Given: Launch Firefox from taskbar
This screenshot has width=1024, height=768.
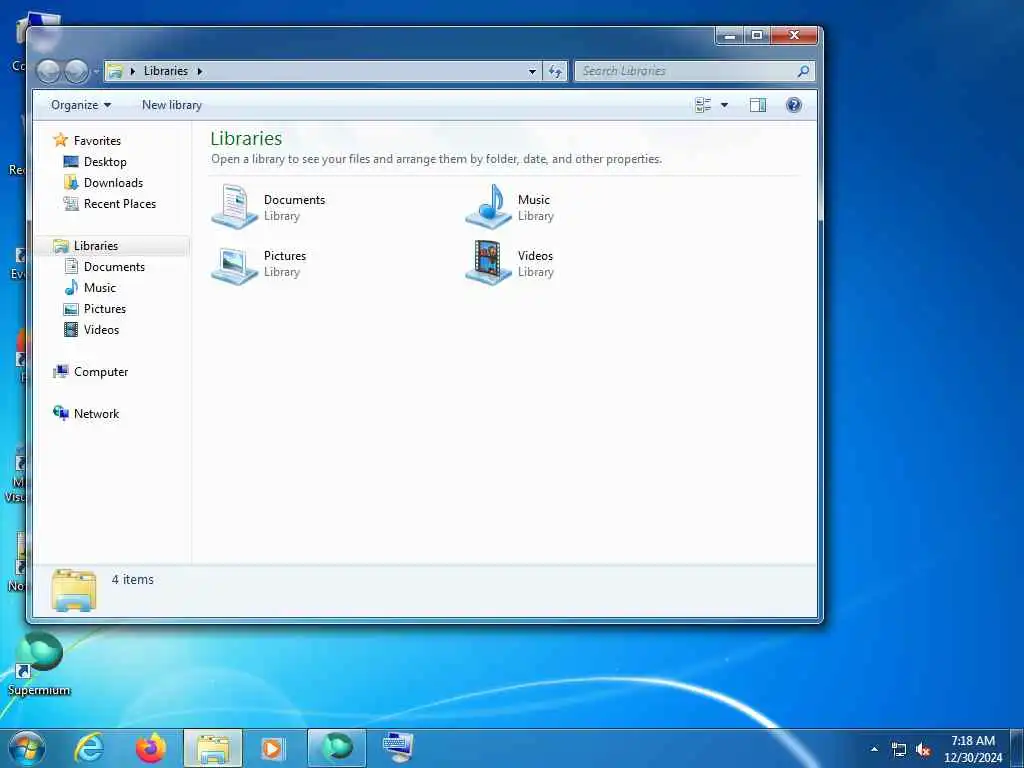Looking at the screenshot, I should pyautogui.click(x=151, y=748).
